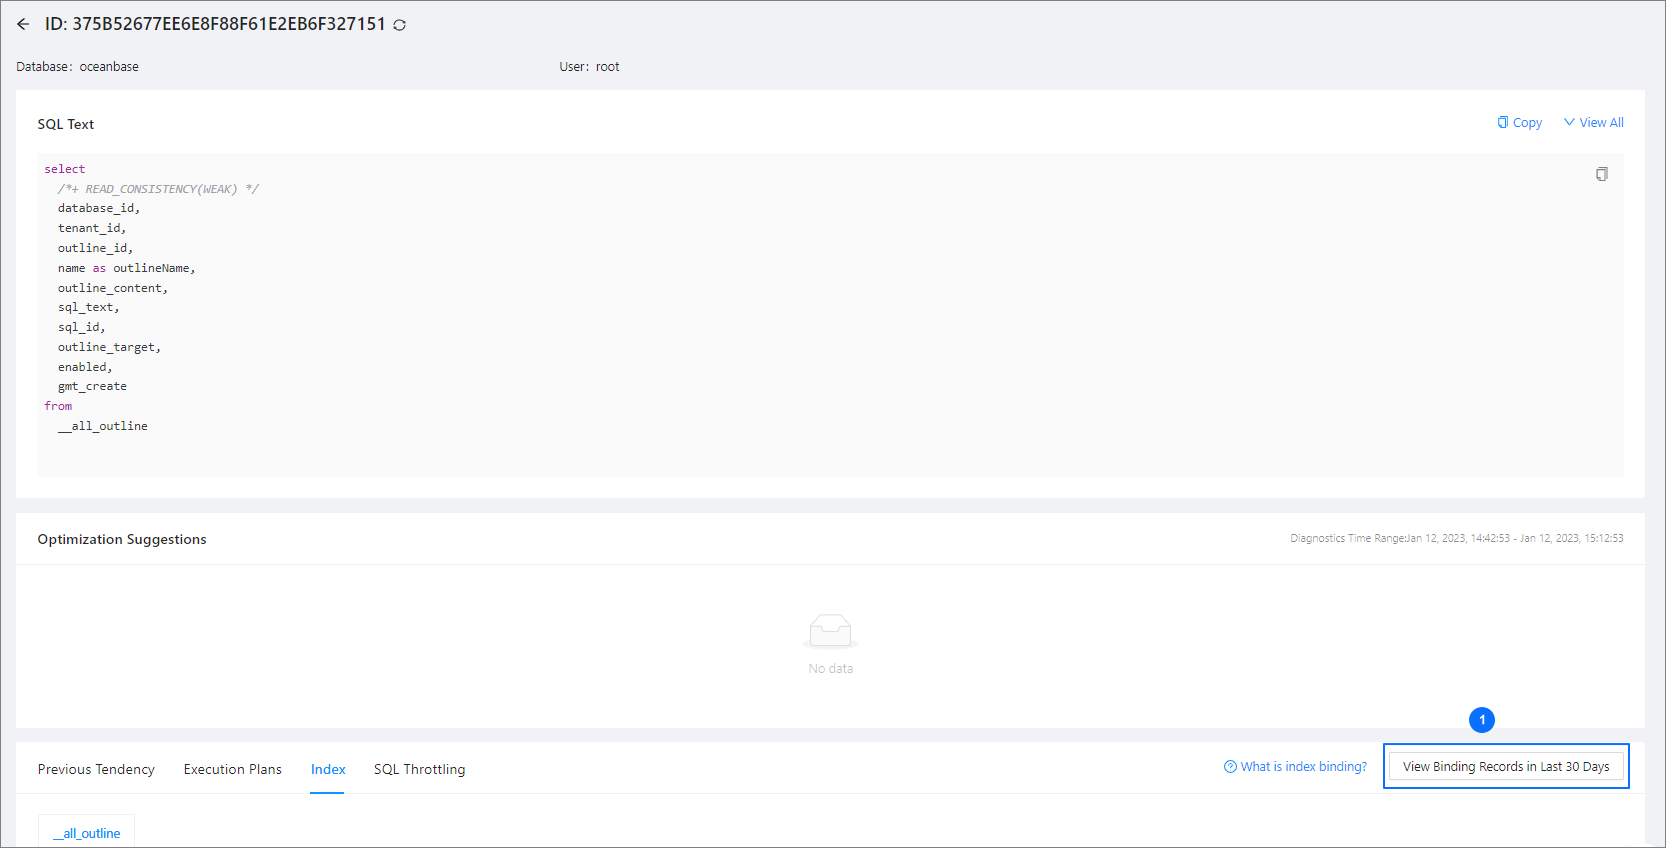The image size is (1666, 848).
Task: Click the blue number 1 step badge
Action: (1481, 720)
